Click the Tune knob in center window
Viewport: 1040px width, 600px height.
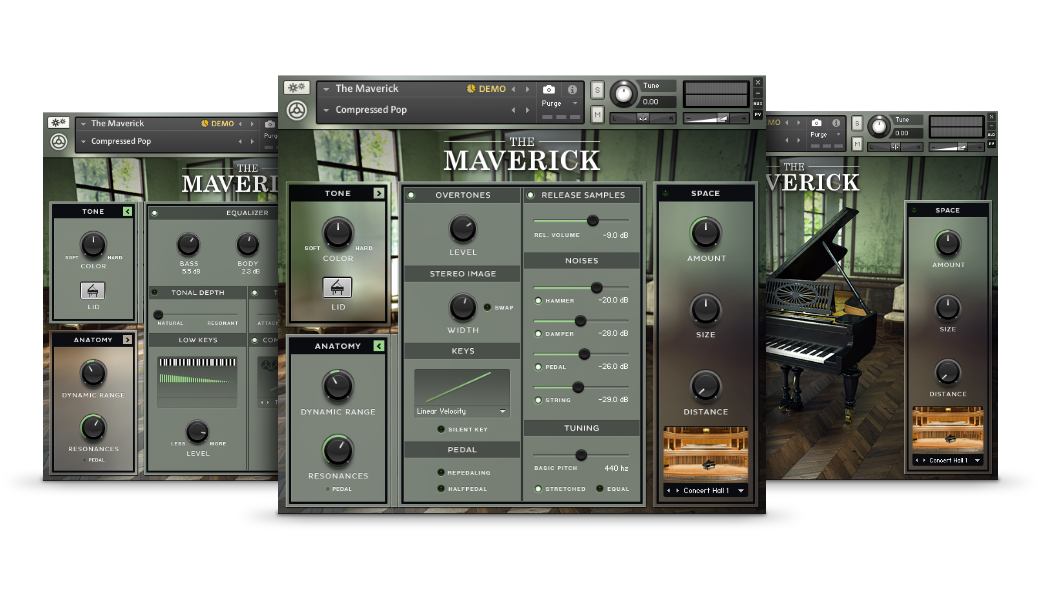click(623, 93)
